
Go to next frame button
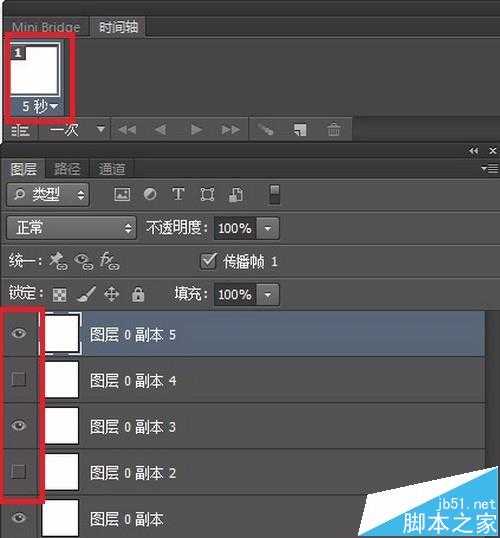231,130
